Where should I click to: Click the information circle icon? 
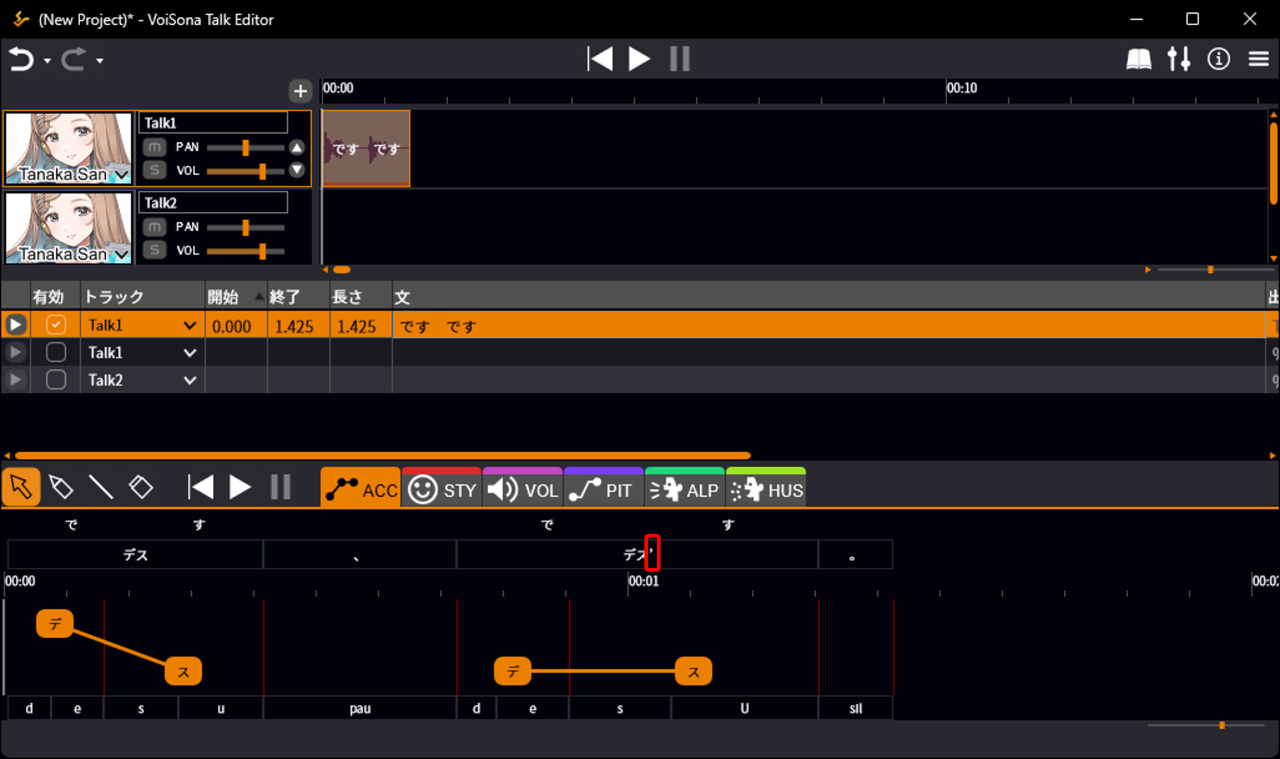1218,60
